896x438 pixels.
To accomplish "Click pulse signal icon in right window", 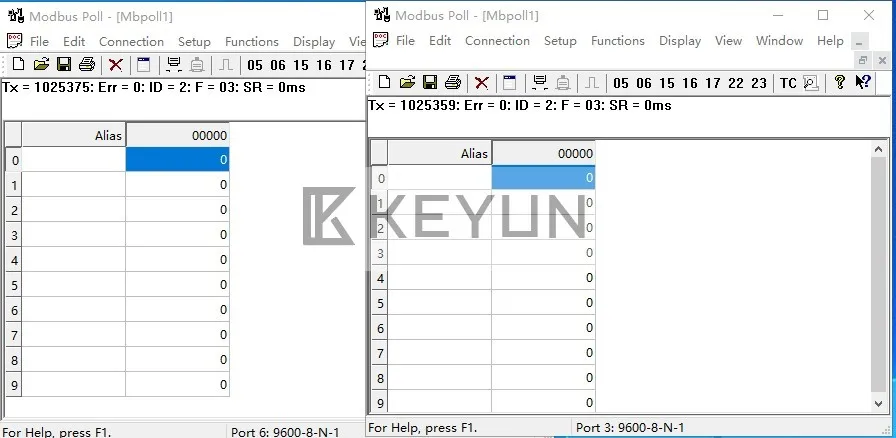I will pyautogui.click(x=591, y=83).
